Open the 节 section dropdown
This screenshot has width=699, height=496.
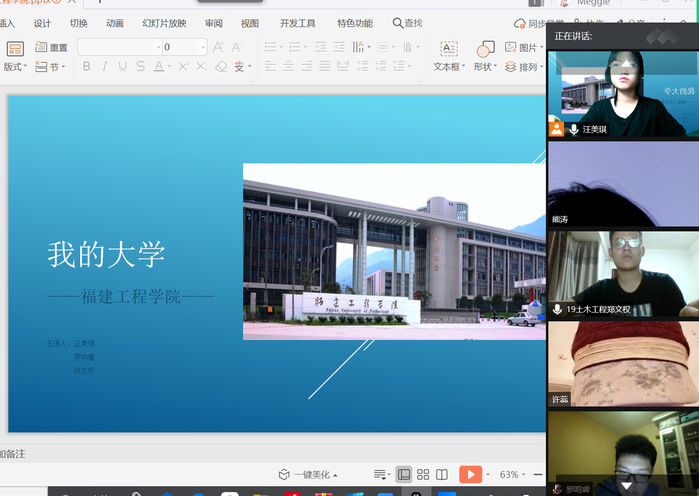(50, 67)
